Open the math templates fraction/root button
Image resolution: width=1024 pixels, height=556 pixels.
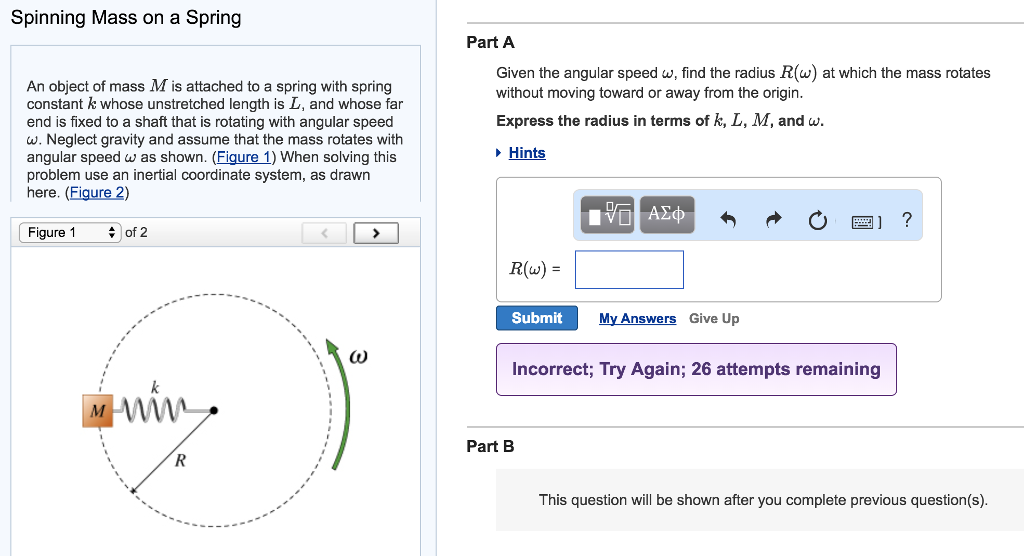pyautogui.click(x=611, y=215)
